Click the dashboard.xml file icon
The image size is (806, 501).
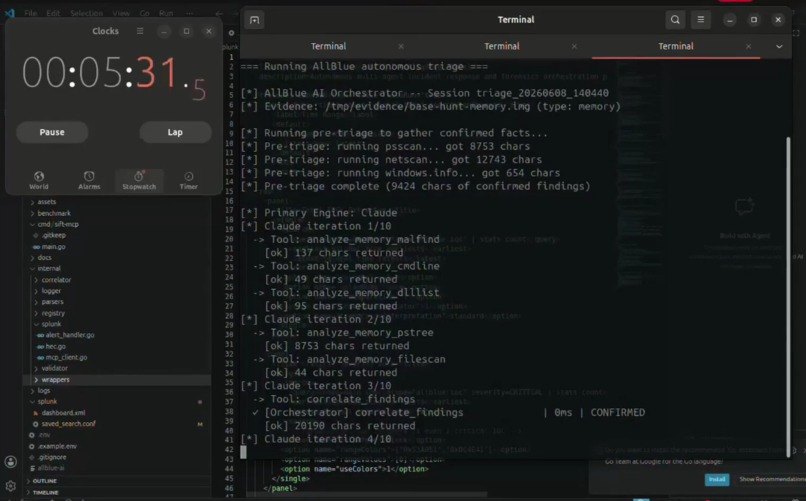[x=35, y=413]
